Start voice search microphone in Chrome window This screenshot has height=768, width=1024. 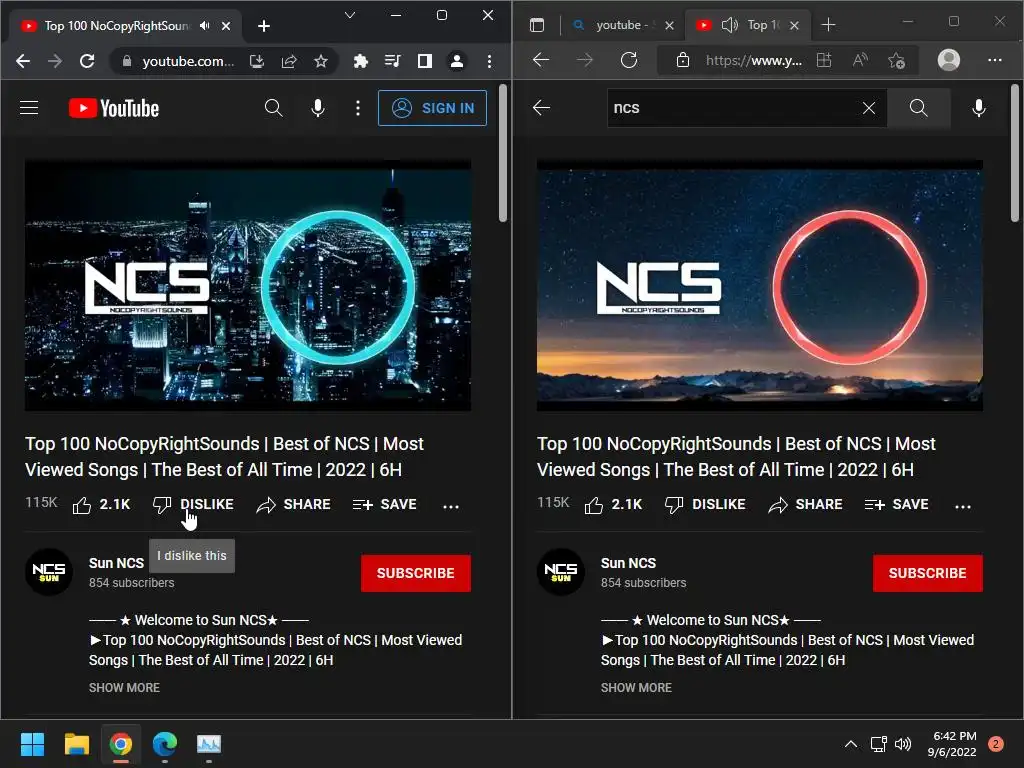[318, 108]
